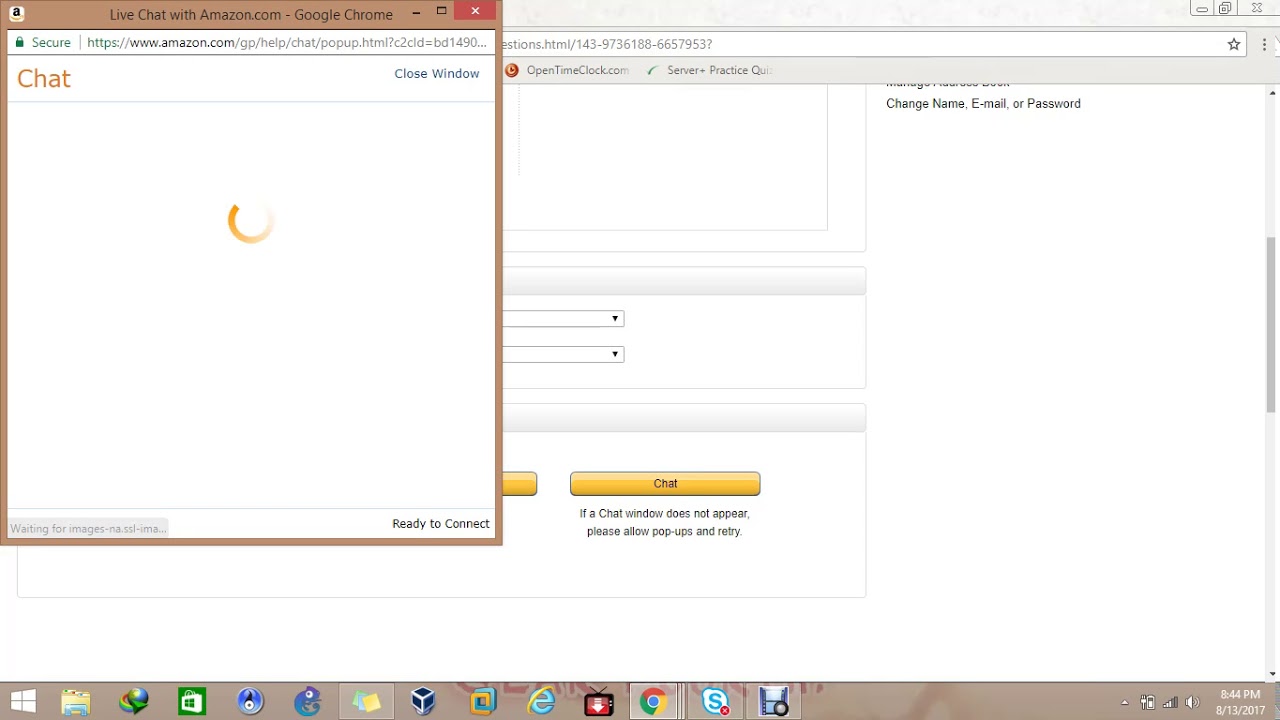
Task: Click the Amazon favicon in popup title bar
Action: click(x=16, y=13)
